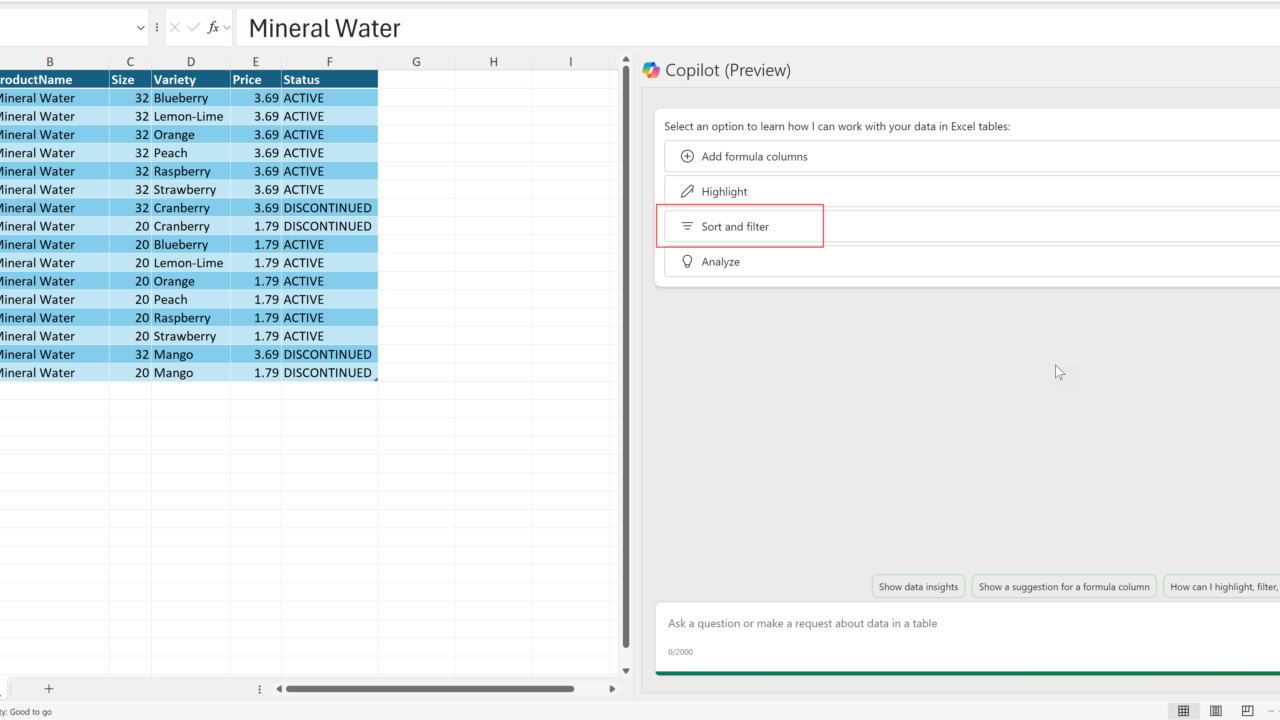Expand the fx function dropdown arrow
Viewport: 1280px width, 720px height.
click(x=227, y=28)
